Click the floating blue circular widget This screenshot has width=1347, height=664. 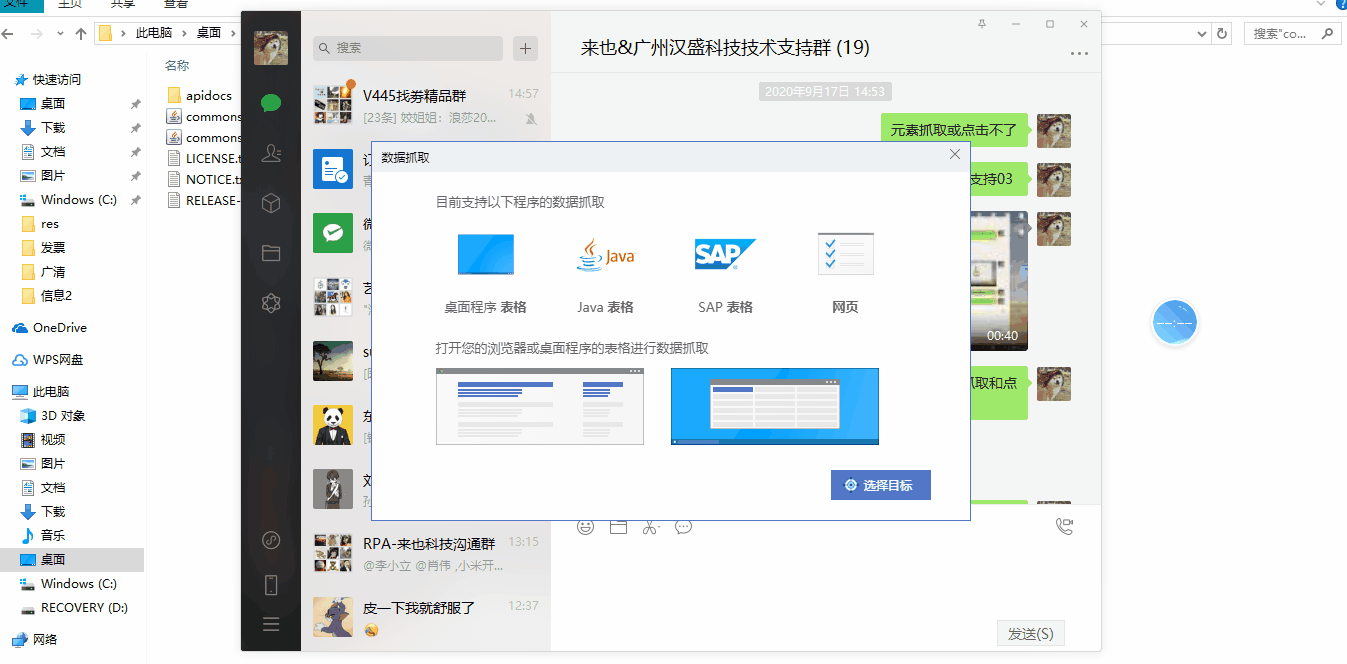tap(1174, 323)
